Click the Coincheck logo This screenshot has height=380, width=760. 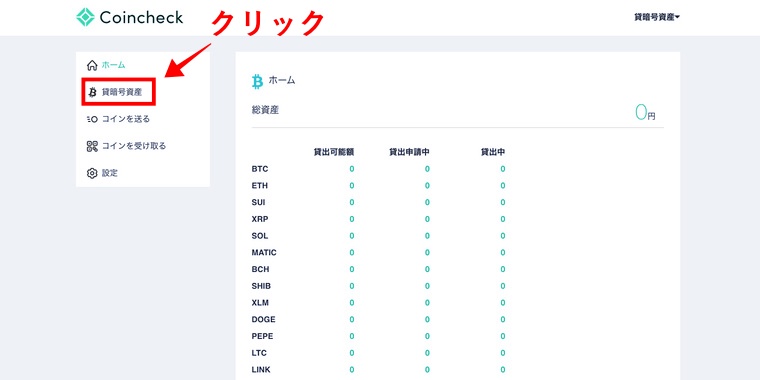pos(129,17)
